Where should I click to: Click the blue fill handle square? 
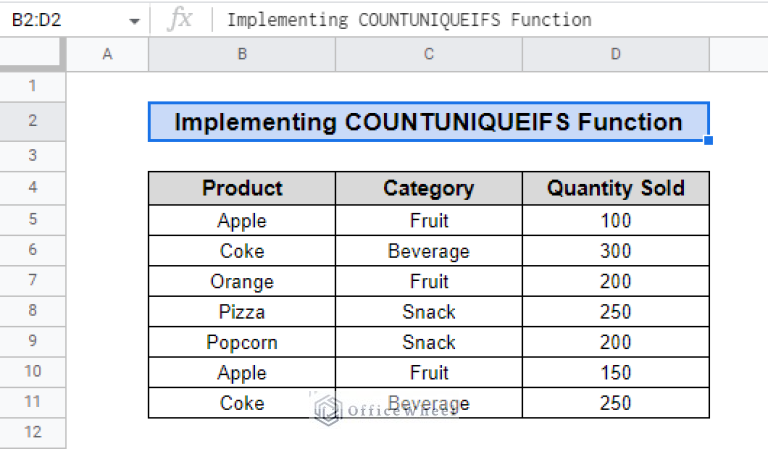click(709, 141)
